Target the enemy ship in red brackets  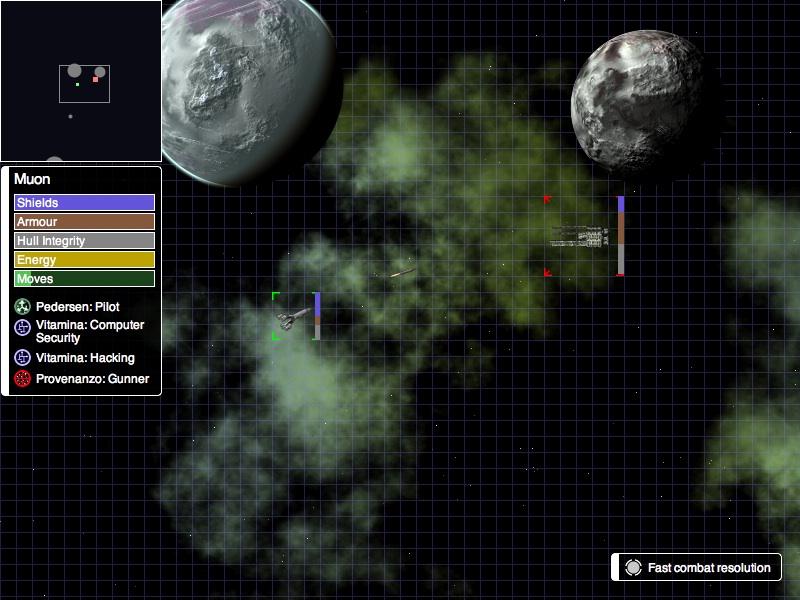pyautogui.click(x=579, y=236)
